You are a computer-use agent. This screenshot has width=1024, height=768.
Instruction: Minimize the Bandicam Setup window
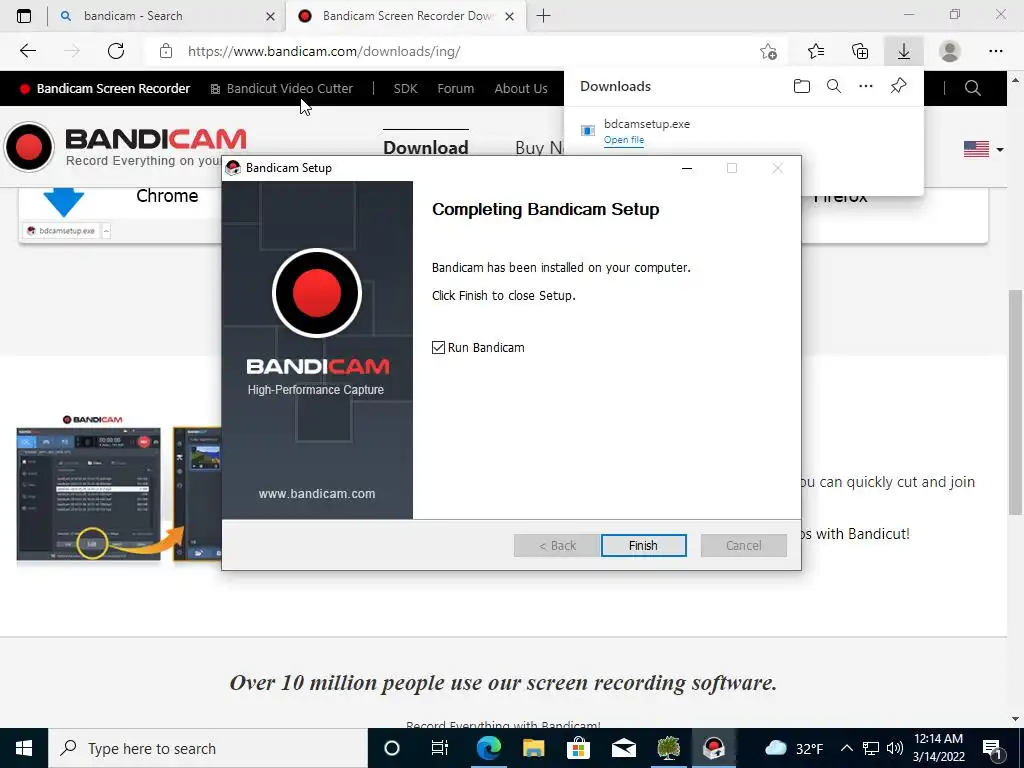[686, 168]
